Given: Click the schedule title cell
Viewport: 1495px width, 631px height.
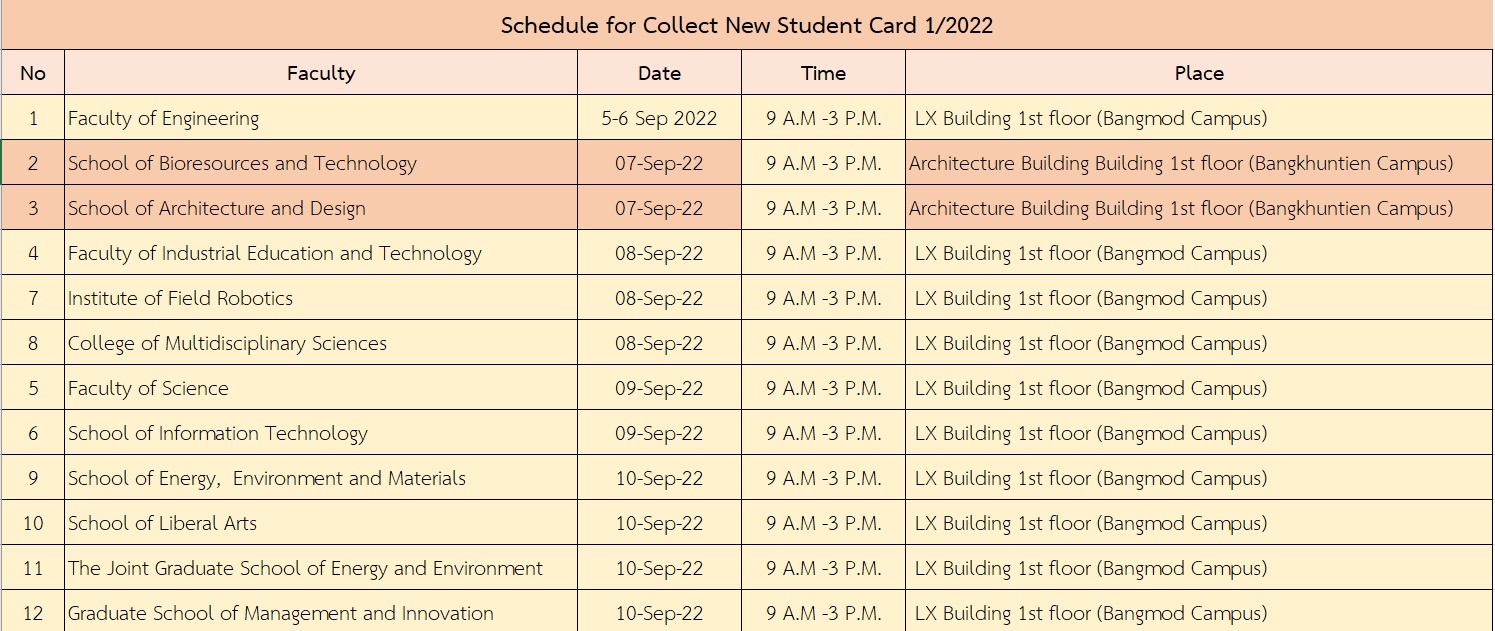Looking at the screenshot, I should click(x=746, y=25).
